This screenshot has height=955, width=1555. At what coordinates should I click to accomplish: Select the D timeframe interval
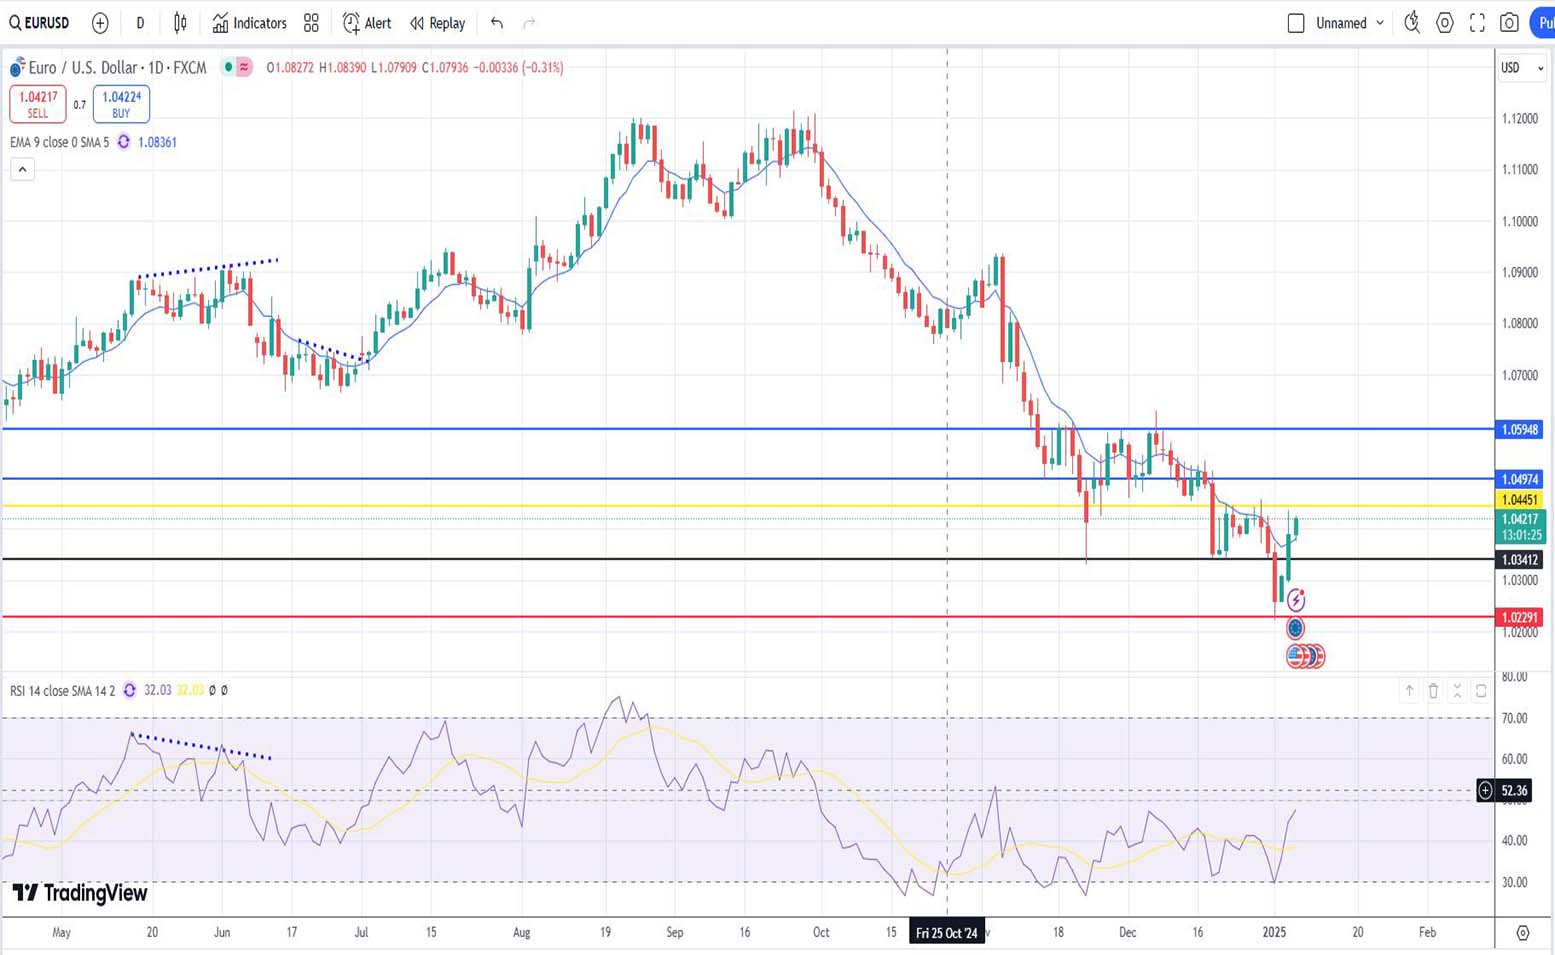pos(140,23)
